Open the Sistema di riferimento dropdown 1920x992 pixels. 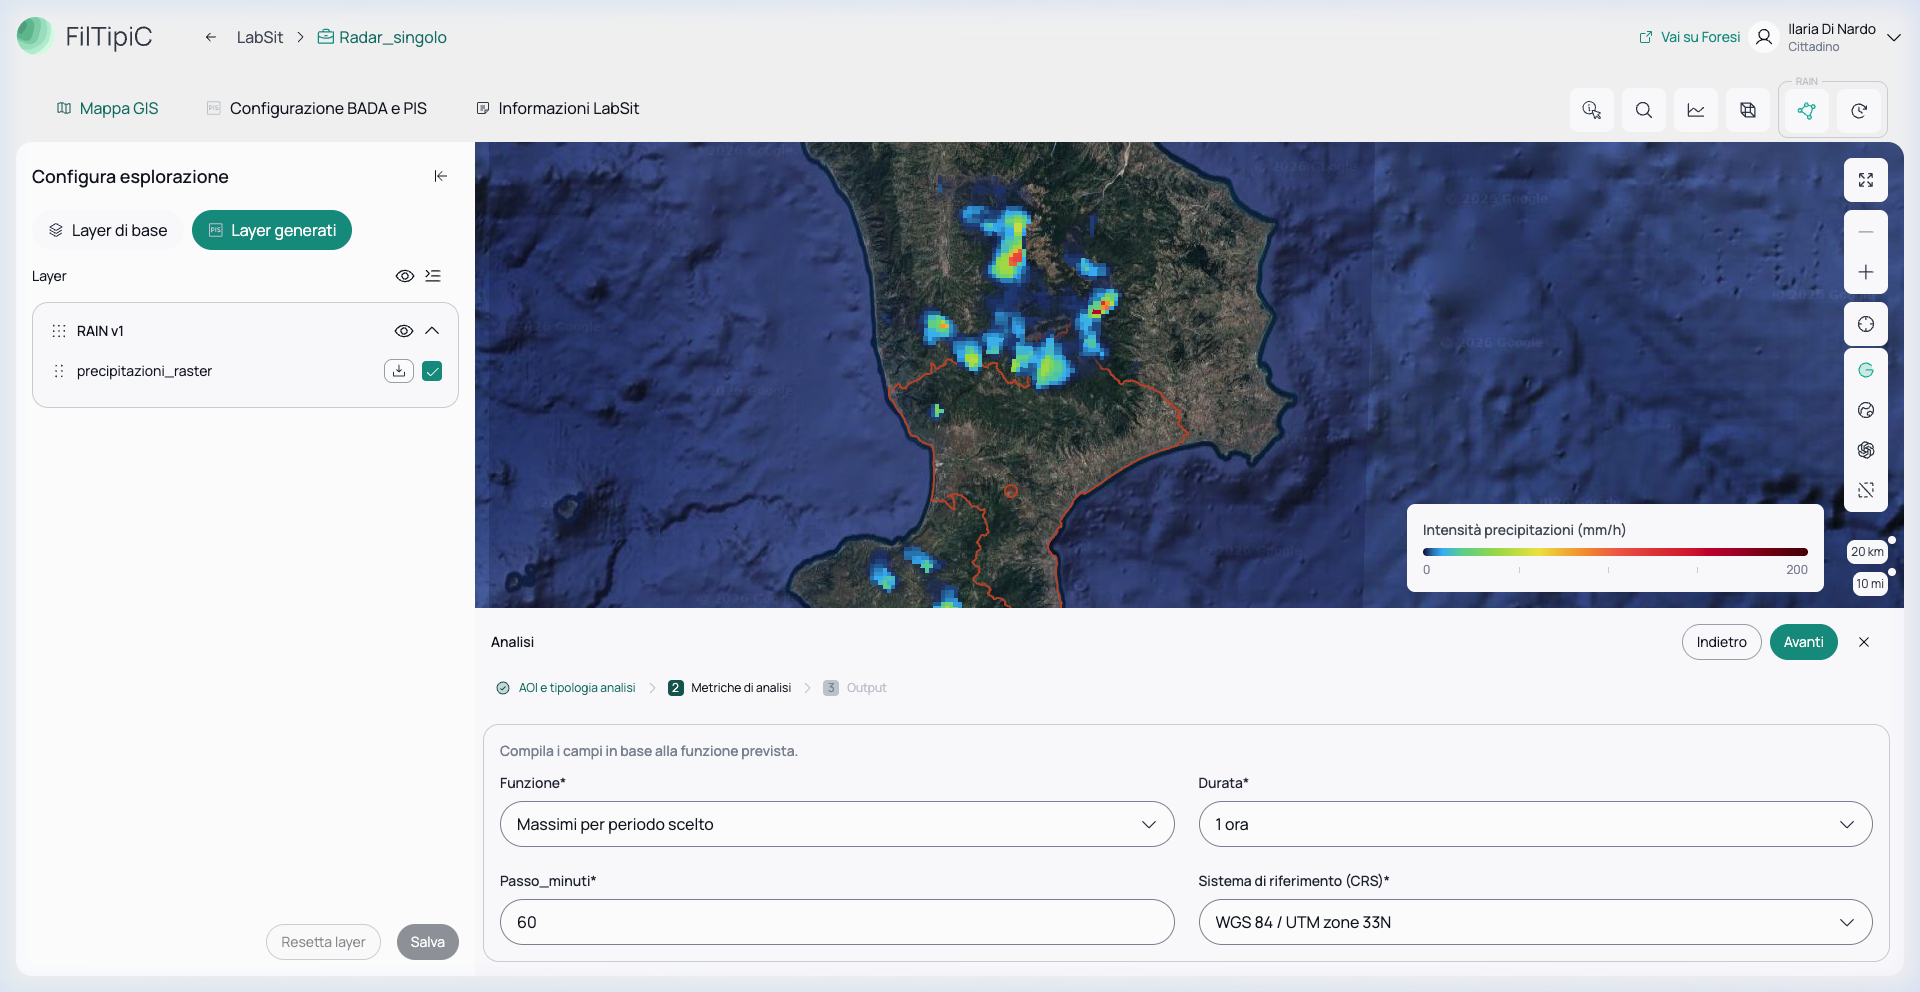1535,922
